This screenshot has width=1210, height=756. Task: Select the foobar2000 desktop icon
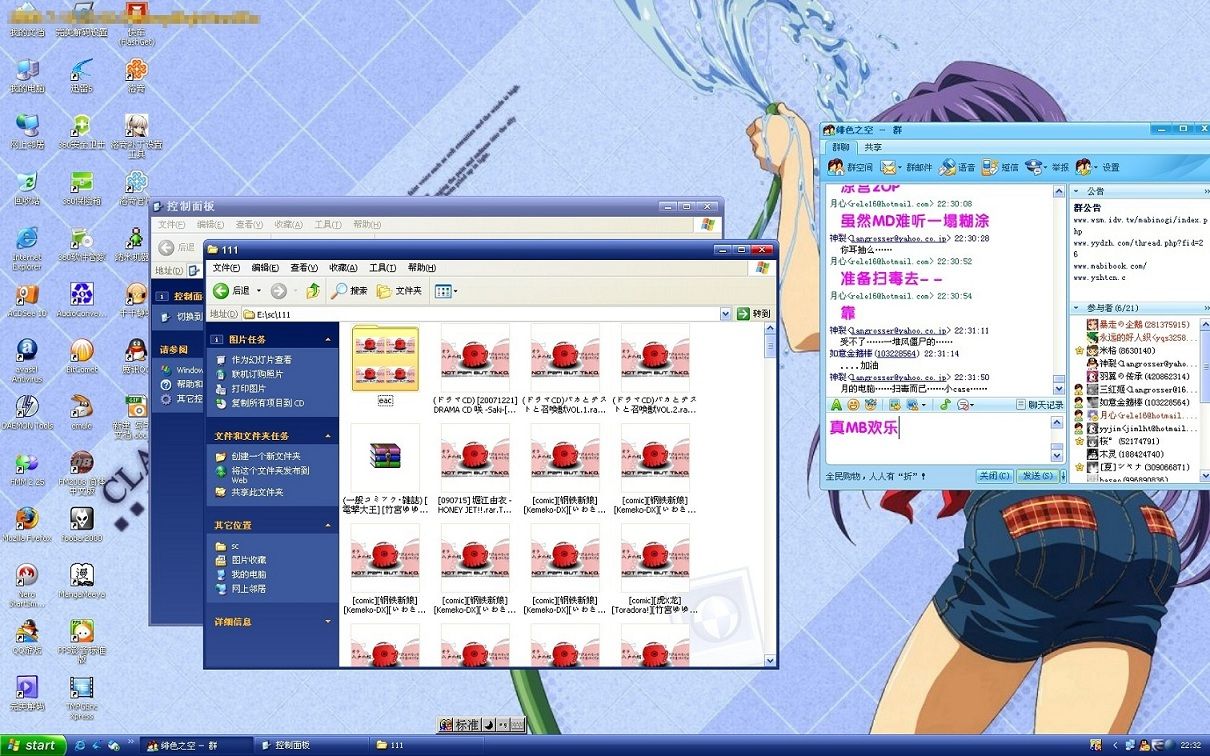tap(82, 524)
